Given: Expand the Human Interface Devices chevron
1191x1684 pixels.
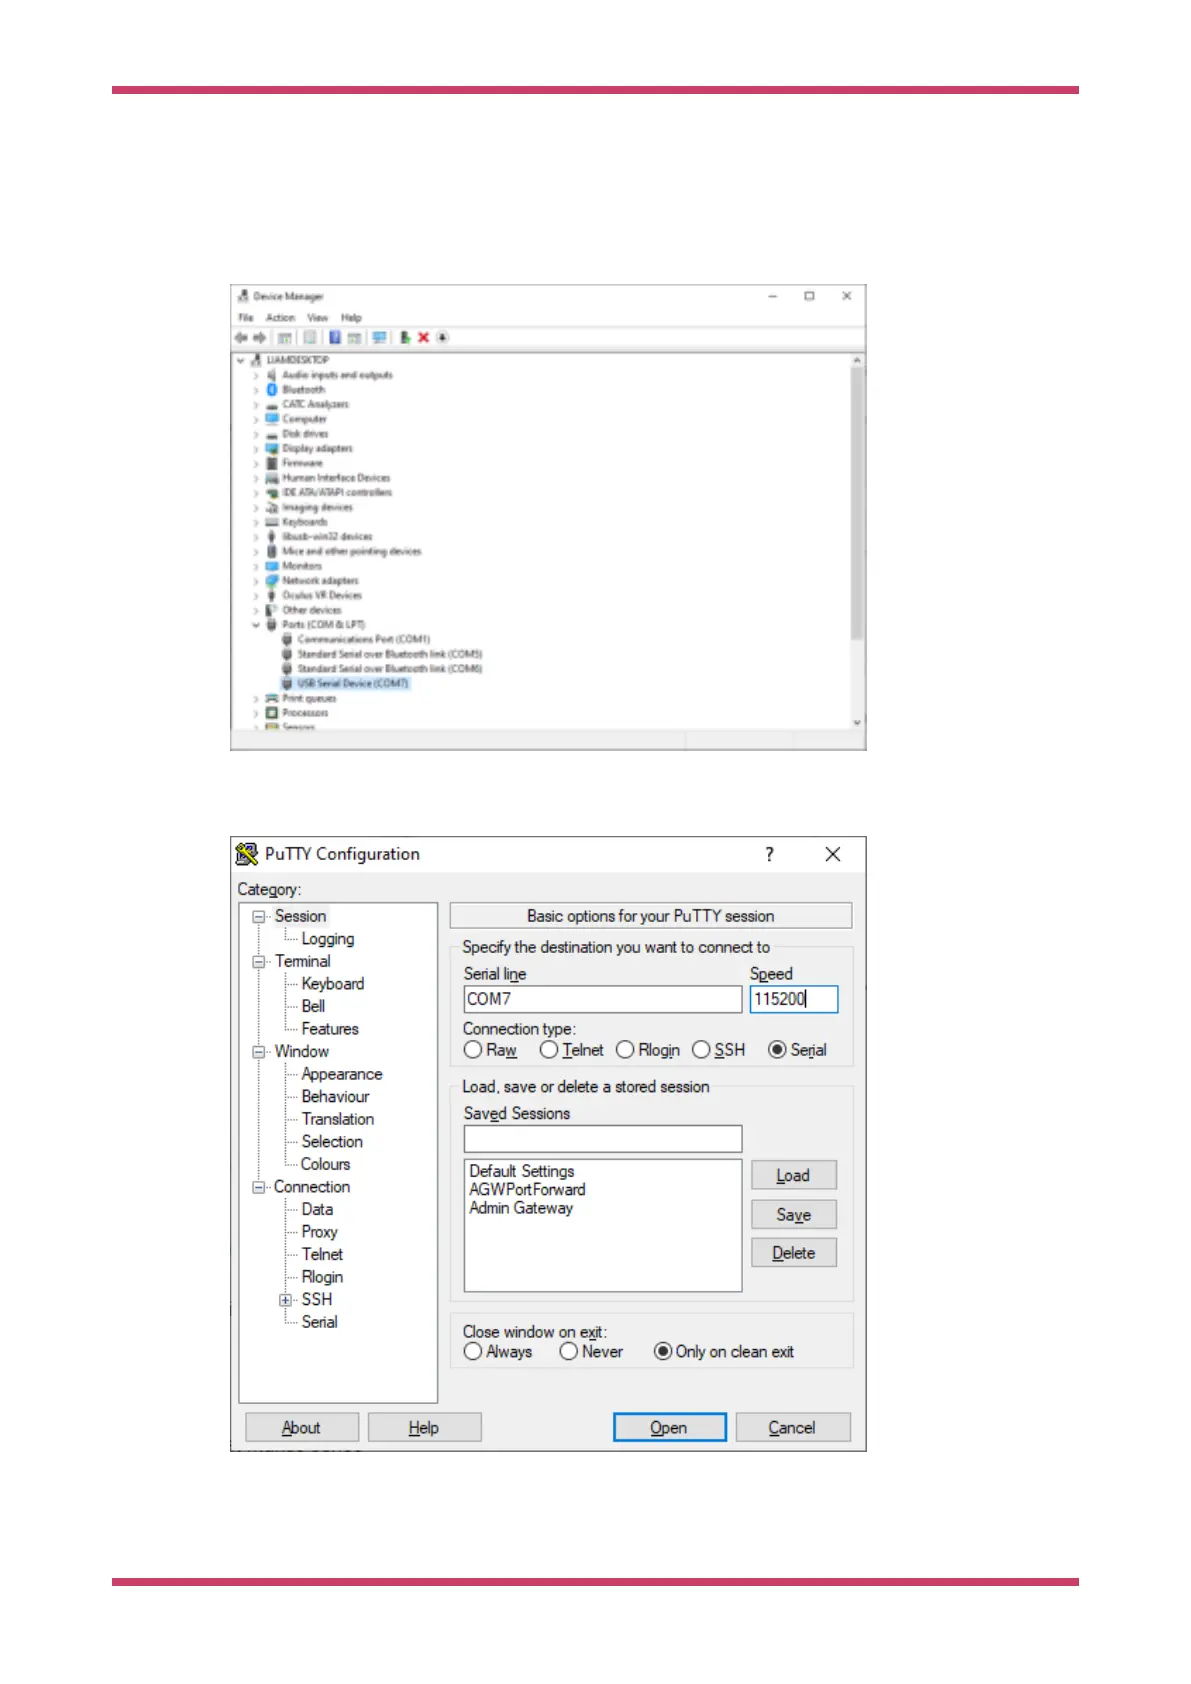Looking at the screenshot, I should pyautogui.click(x=255, y=478).
